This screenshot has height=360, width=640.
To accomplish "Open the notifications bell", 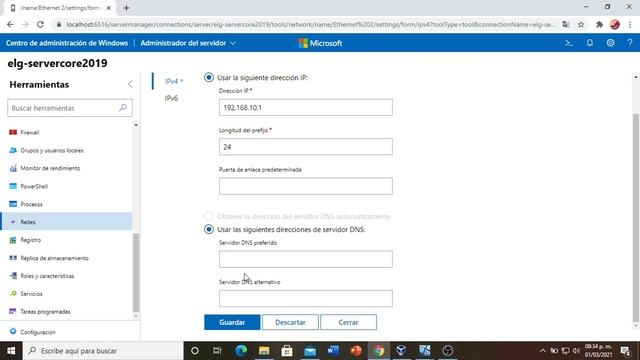I will (x=589, y=43).
